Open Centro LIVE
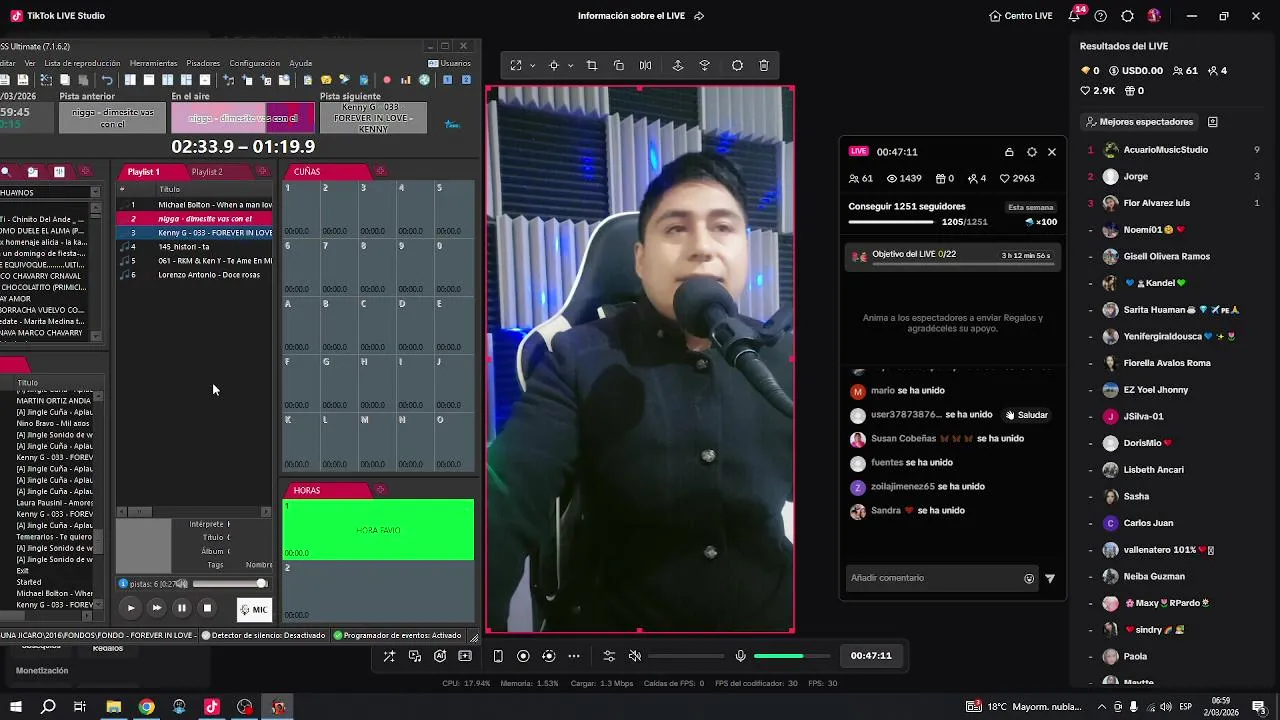This screenshot has height=720, width=1280. pyautogui.click(x=1020, y=16)
